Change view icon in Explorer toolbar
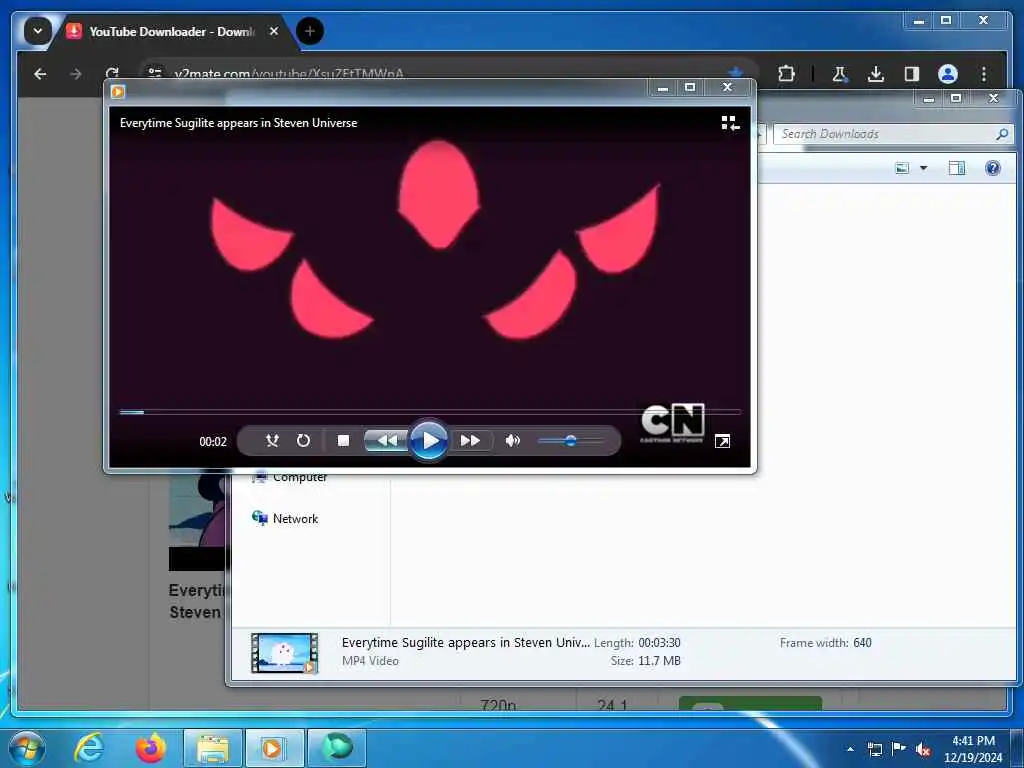 pos(902,168)
